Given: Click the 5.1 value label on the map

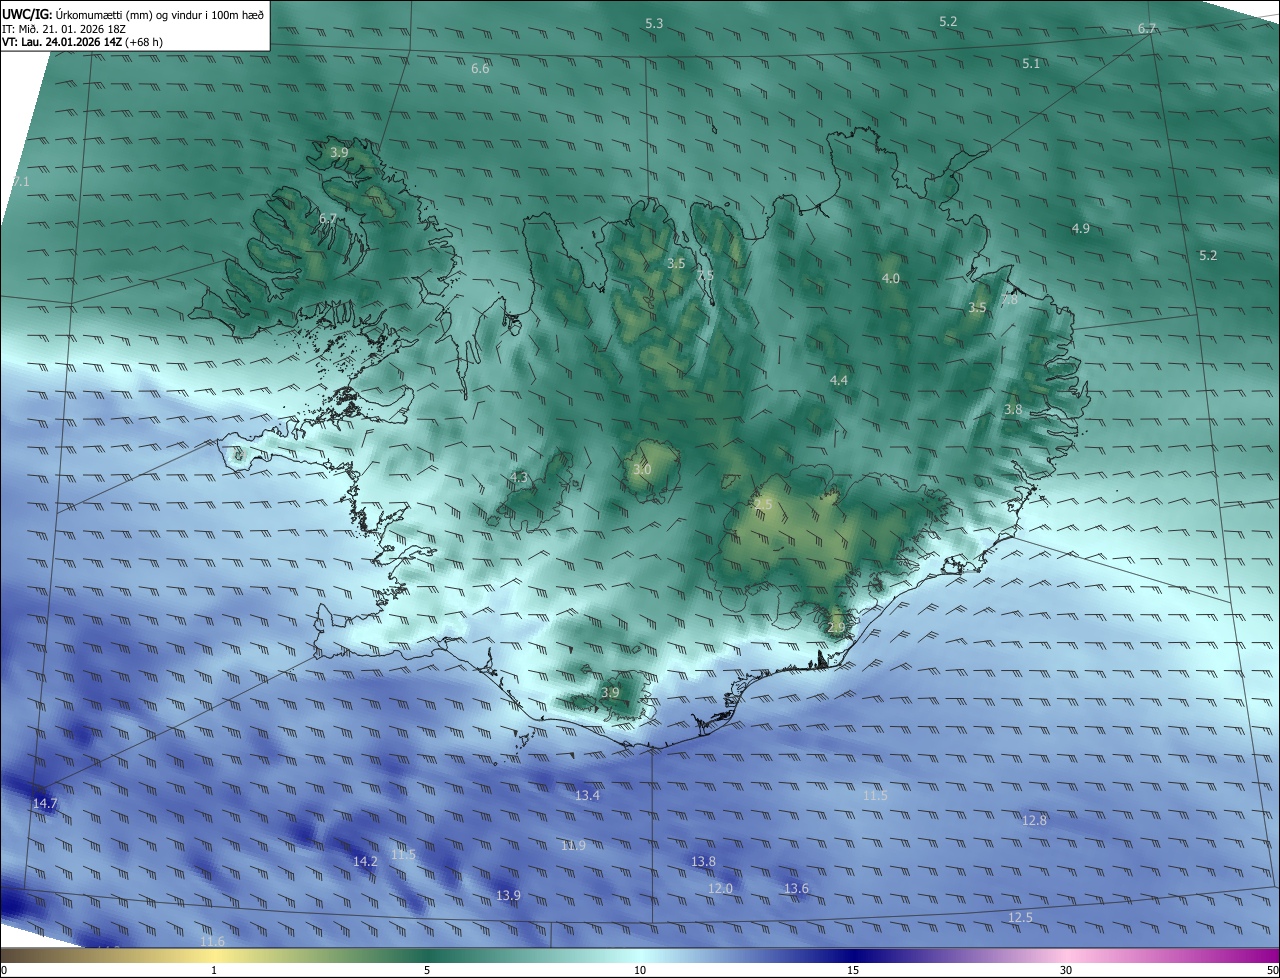Looking at the screenshot, I should click(1031, 64).
